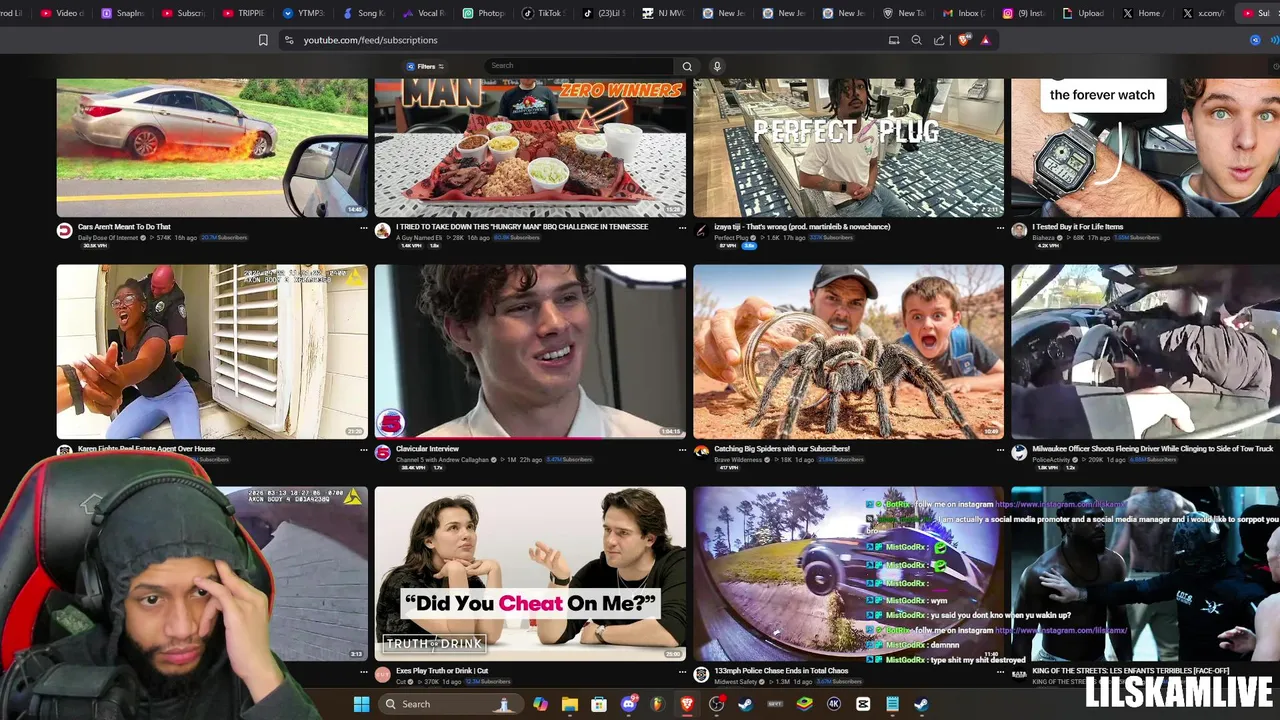Open 4K downloader icon in taskbar
Viewport: 1280px width, 720px height.
coord(834,704)
